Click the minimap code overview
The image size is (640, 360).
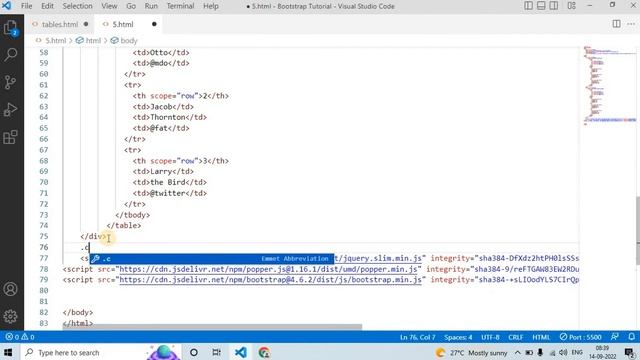coord(610,86)
